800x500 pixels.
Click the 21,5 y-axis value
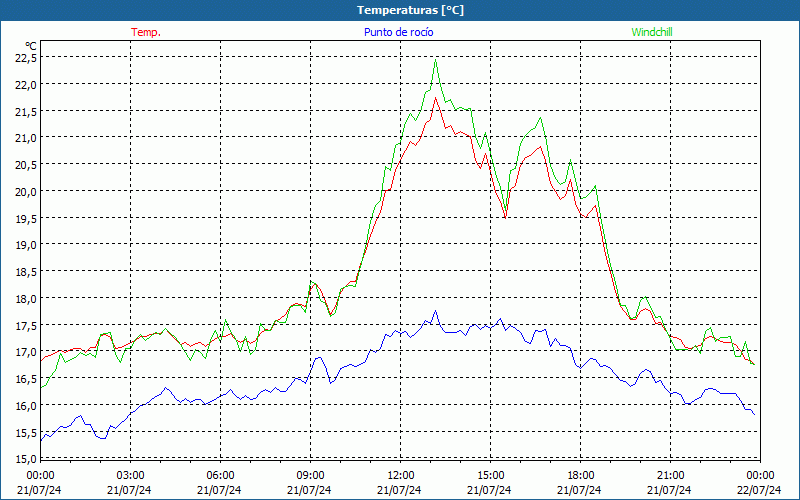[26, 112]
